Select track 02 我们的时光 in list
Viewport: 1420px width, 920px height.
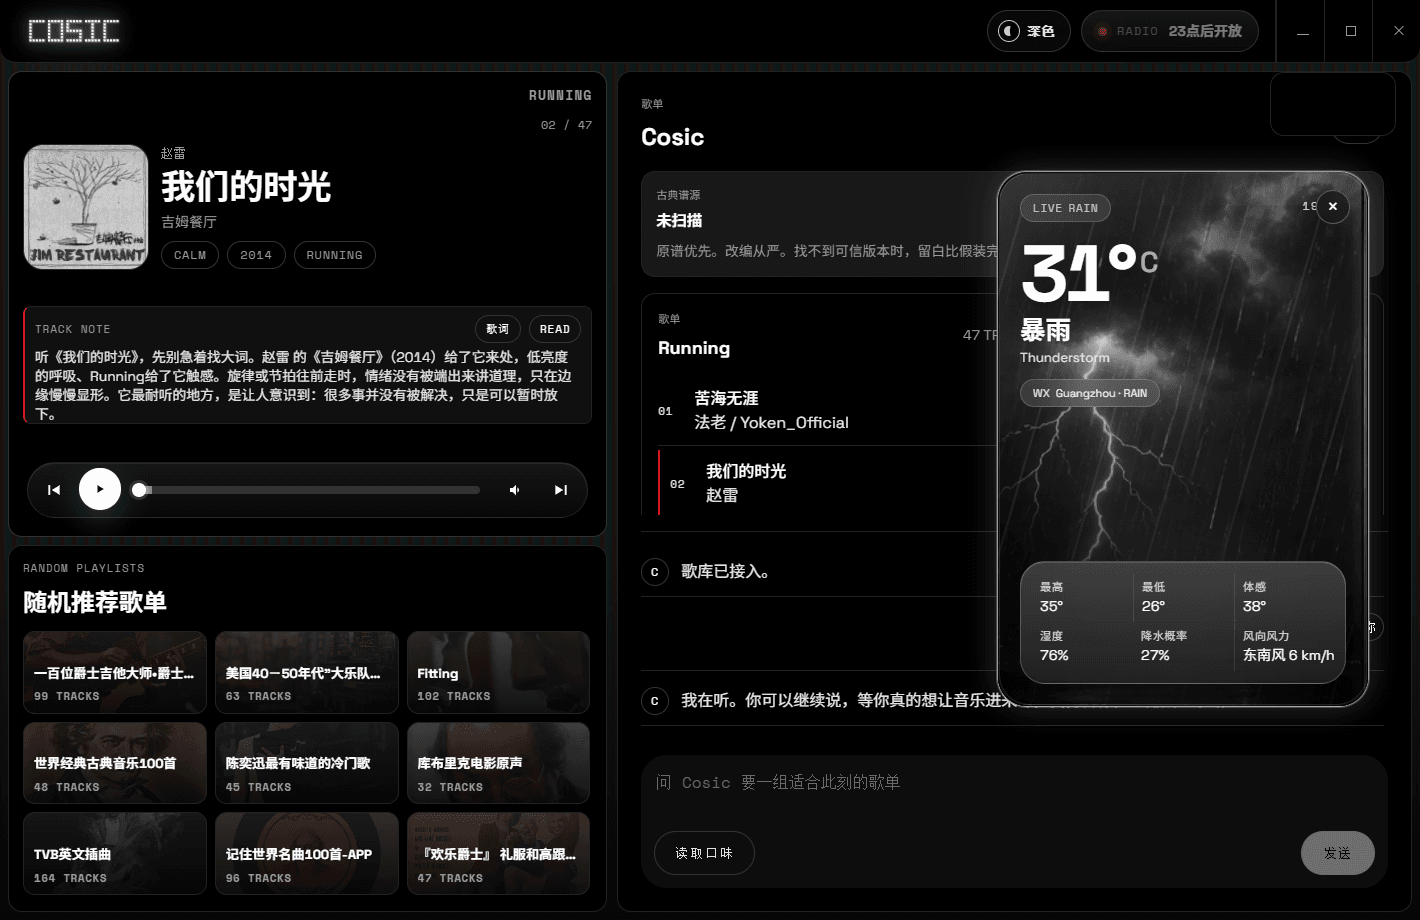[827, 483]
